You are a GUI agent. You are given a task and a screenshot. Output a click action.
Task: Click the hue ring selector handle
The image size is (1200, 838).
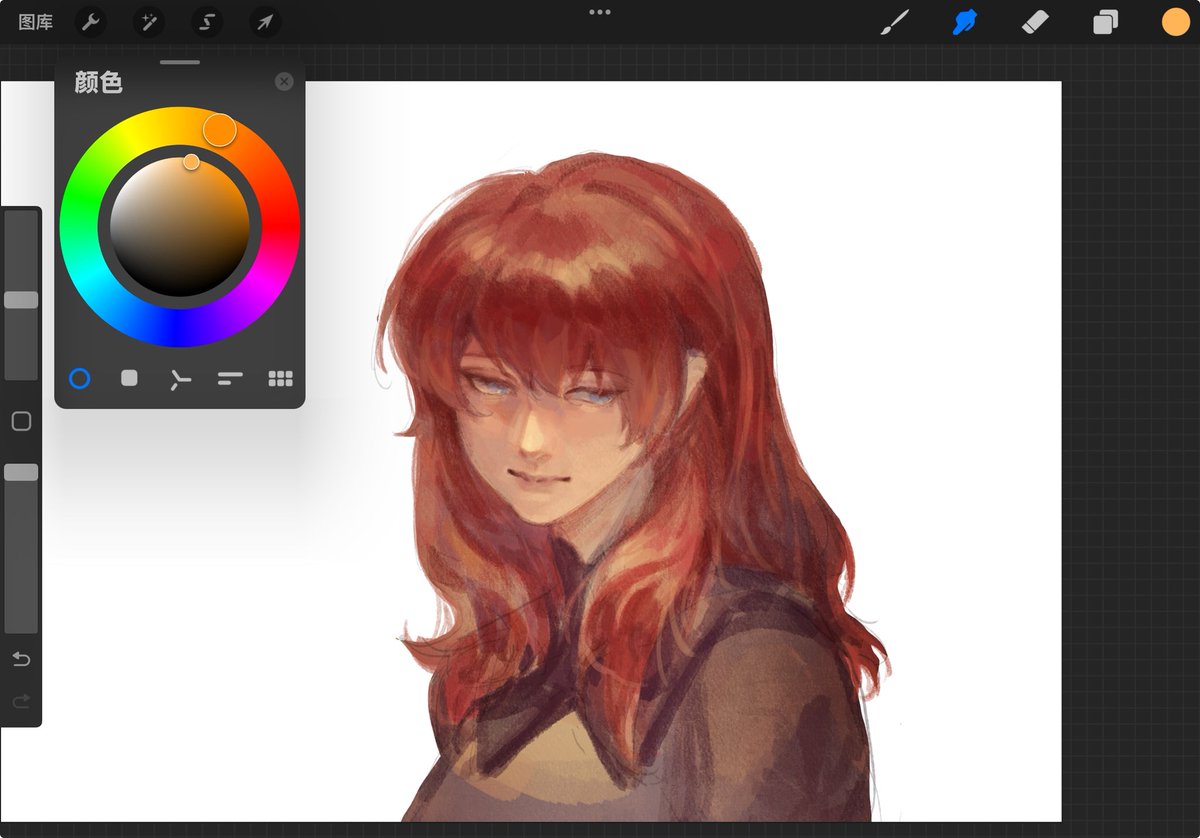pyautogui.click(x=220, y=129)
